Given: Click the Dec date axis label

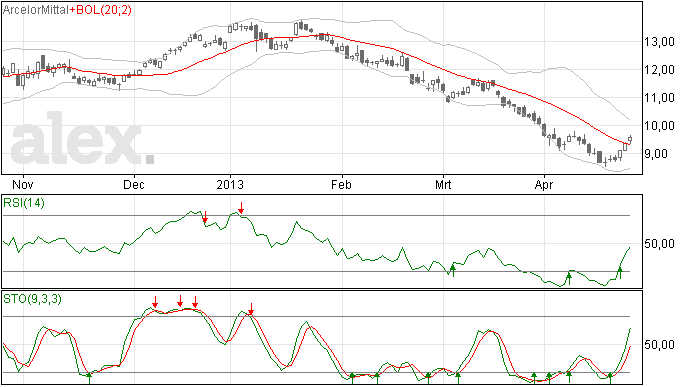Looking at the screenshot, I should 133,184.
